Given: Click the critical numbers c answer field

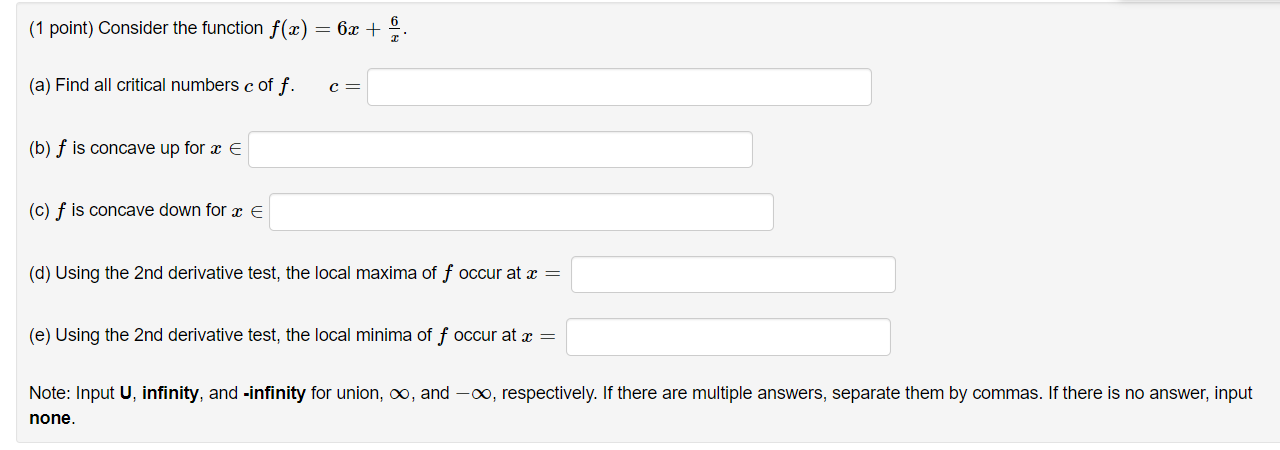Looking at the screenshot, I should click(x=619, y=87).
